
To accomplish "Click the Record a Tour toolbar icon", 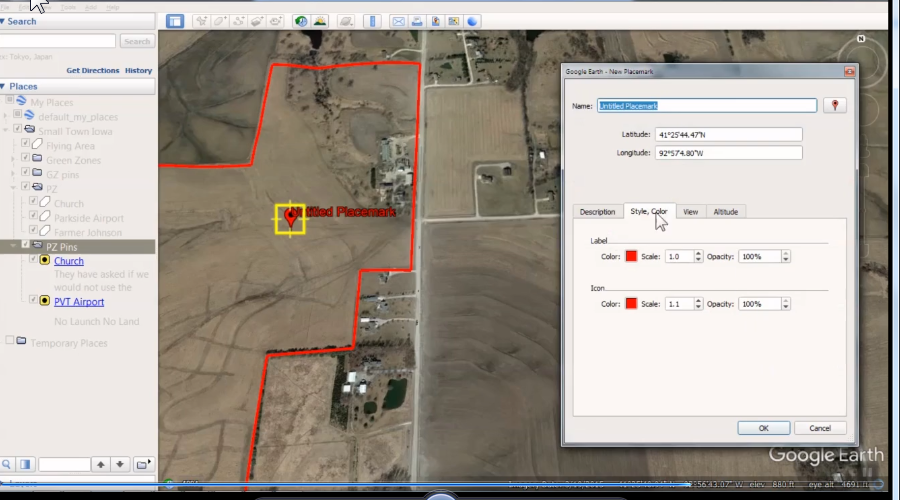I will tap(276, 21).
